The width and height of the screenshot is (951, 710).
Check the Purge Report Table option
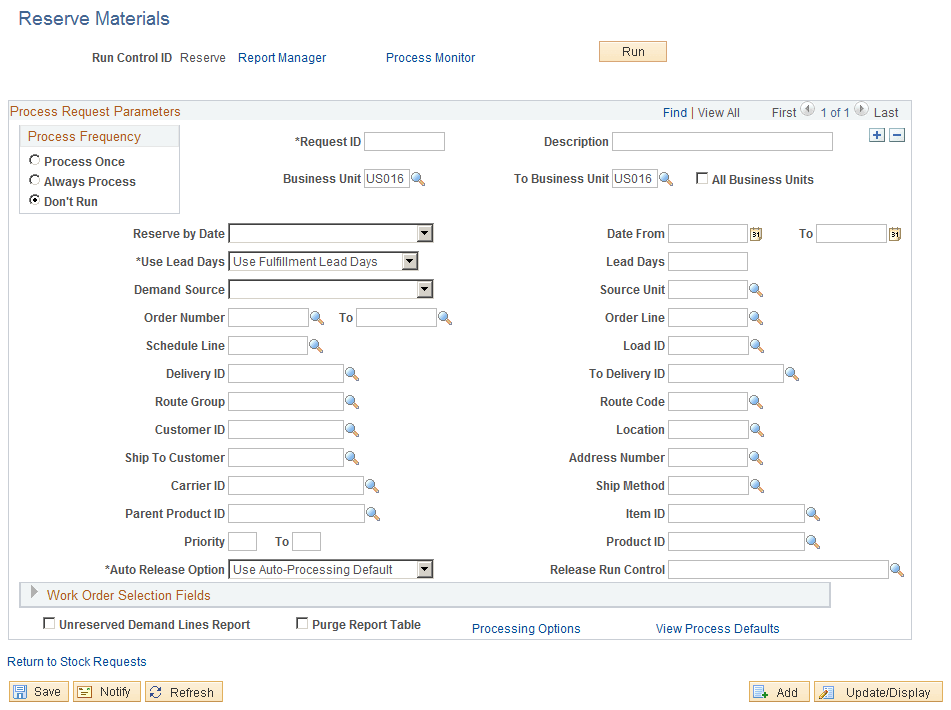pos(302,623)
